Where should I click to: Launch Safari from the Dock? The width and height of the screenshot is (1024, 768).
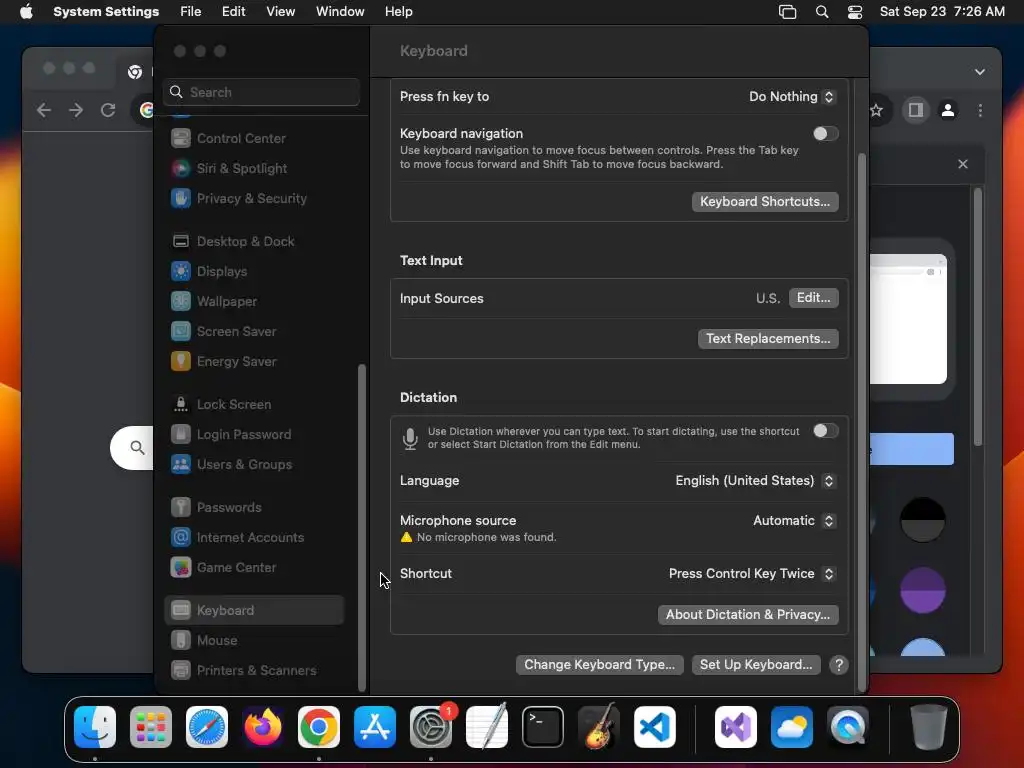point(207,727)
